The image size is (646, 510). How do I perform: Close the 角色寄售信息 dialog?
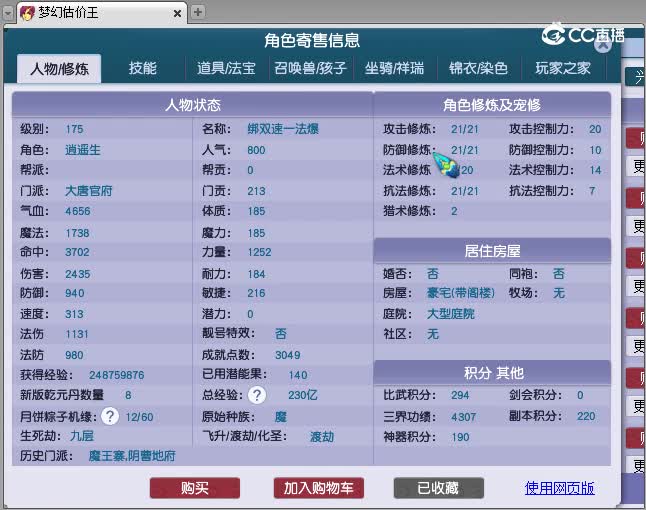pyautogui.click(x=604, y=44)
